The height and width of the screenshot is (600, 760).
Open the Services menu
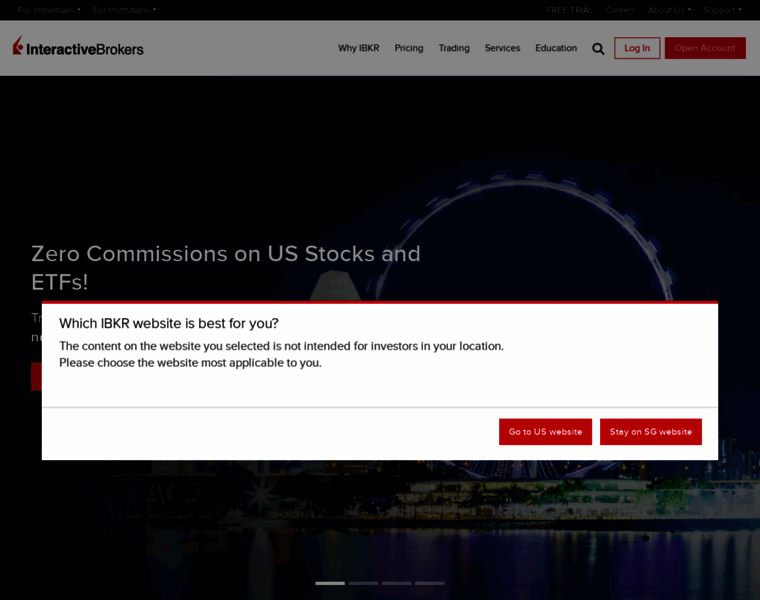(x=502, y=48)
